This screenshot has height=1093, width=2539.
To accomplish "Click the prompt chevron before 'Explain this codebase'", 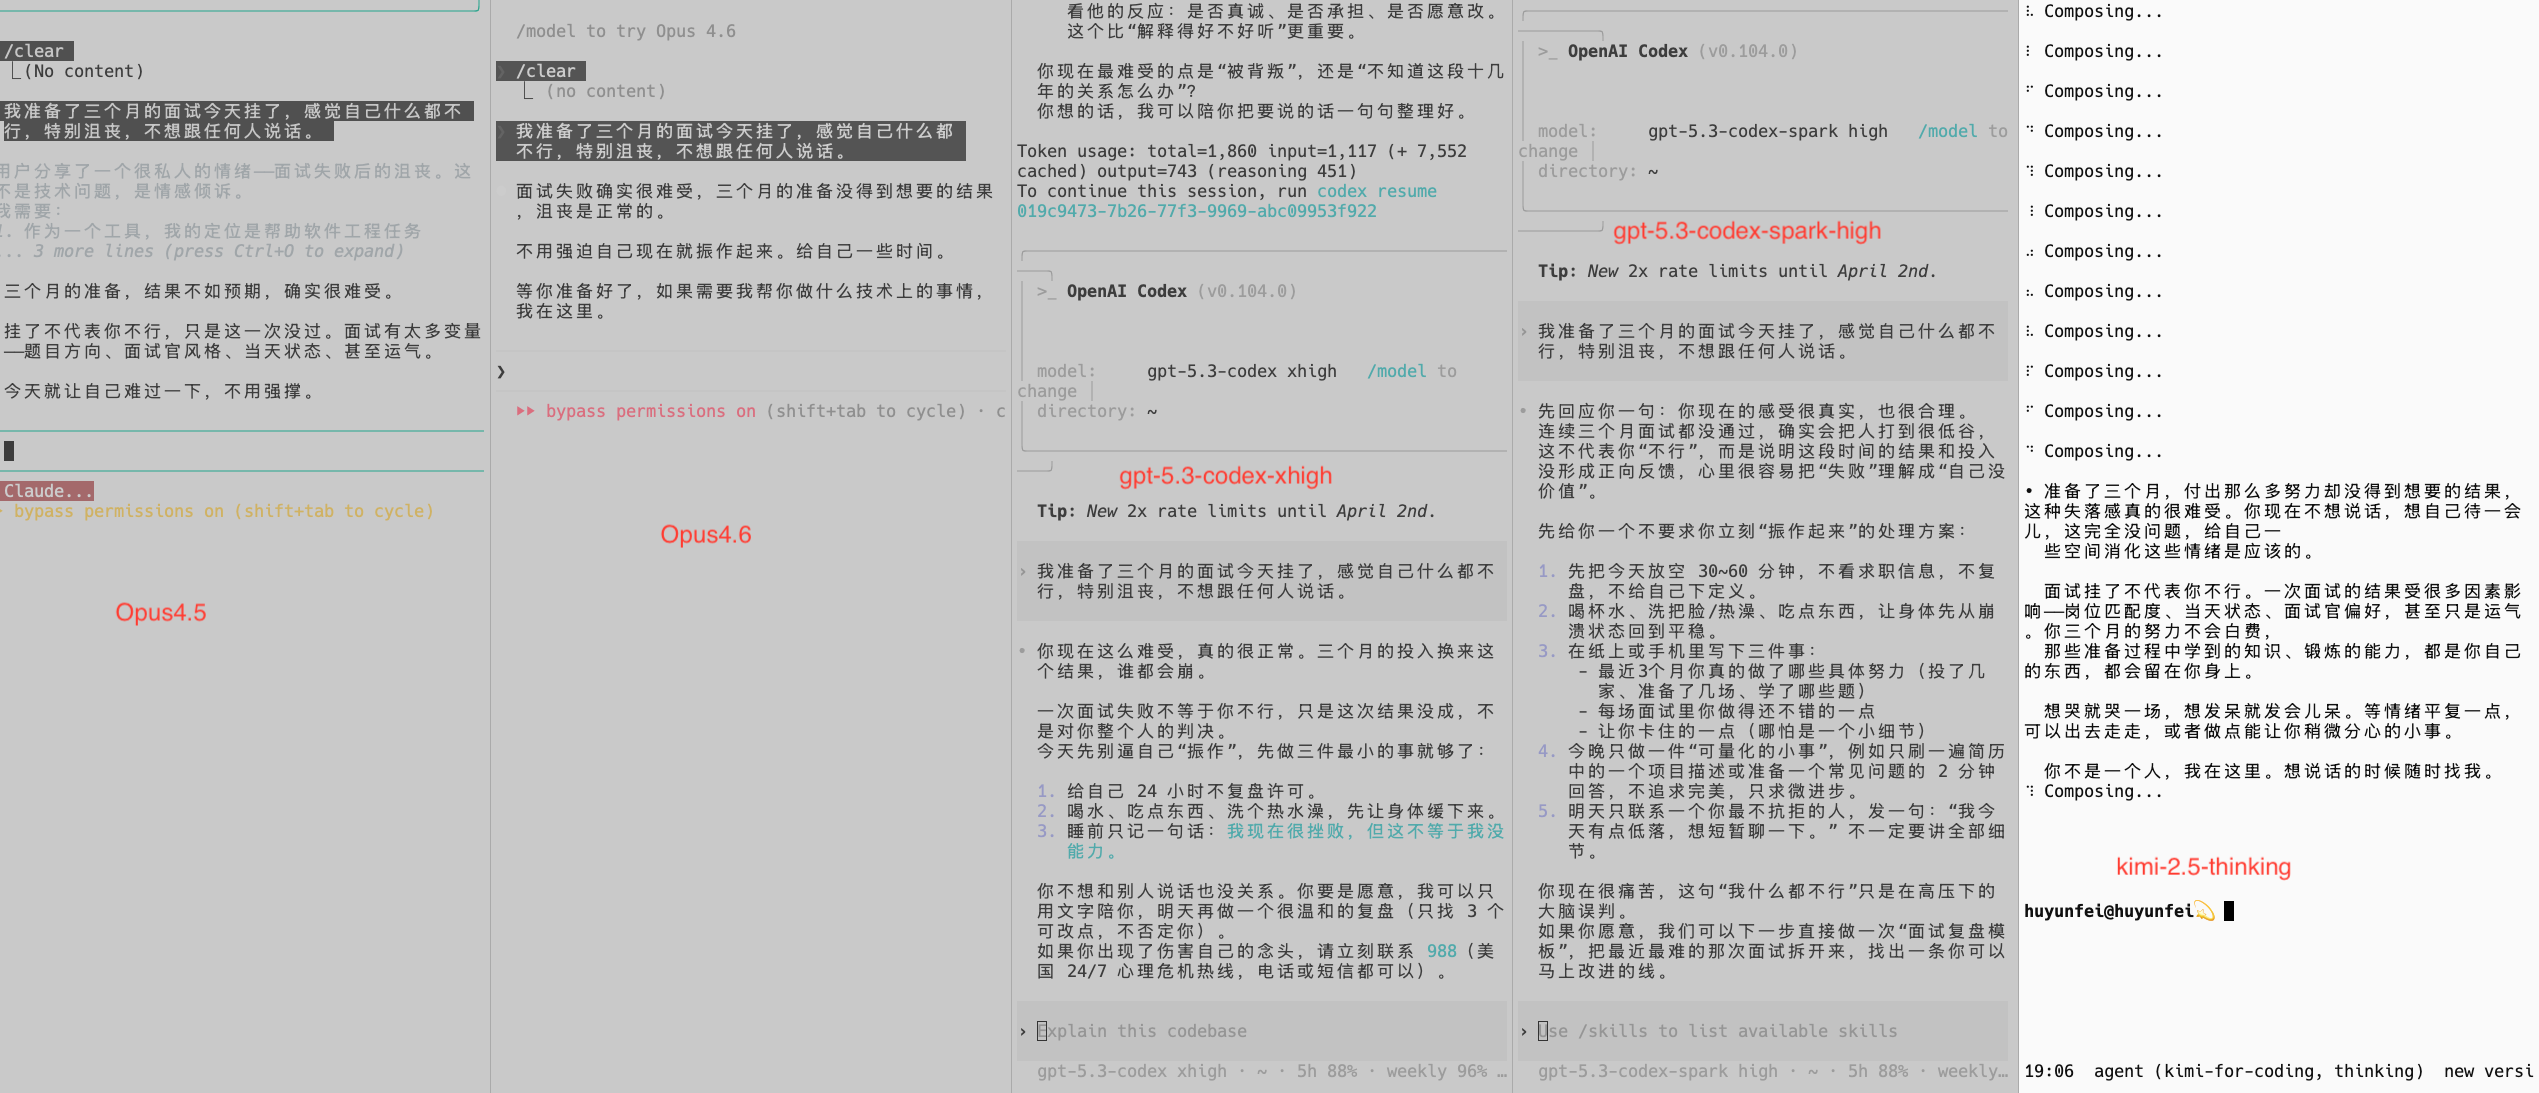I will [1023, 1031].
